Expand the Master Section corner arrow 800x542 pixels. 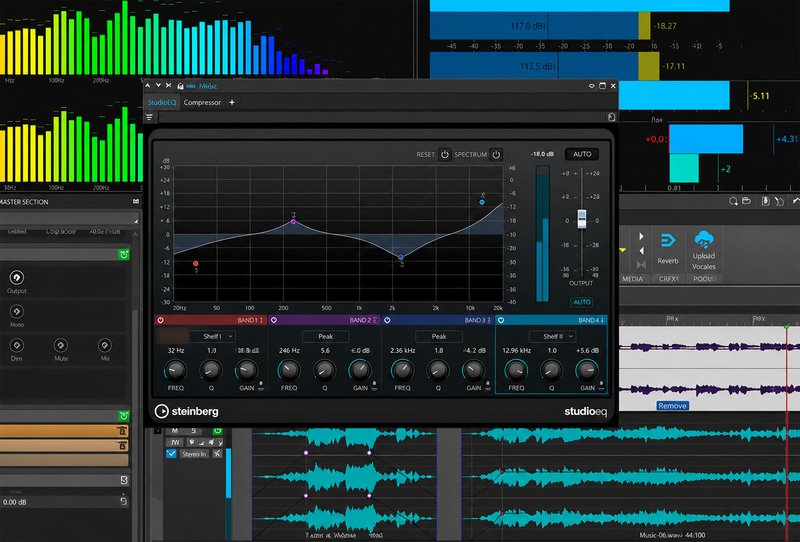(x=136, y=221)
